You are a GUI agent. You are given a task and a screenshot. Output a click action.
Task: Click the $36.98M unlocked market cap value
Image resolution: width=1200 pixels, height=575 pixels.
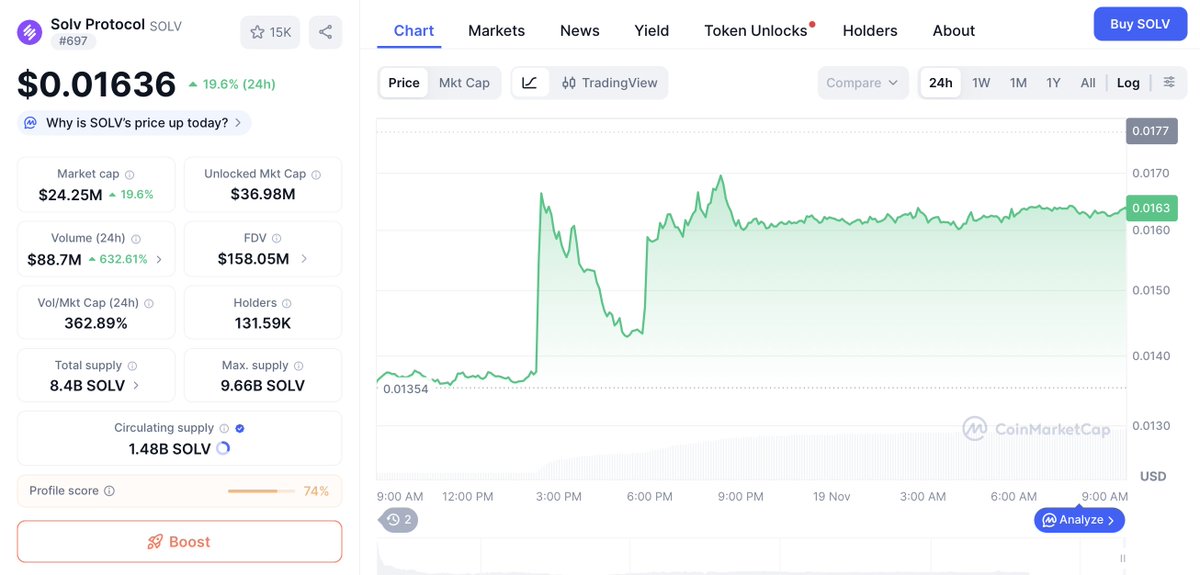pos(263,194)
